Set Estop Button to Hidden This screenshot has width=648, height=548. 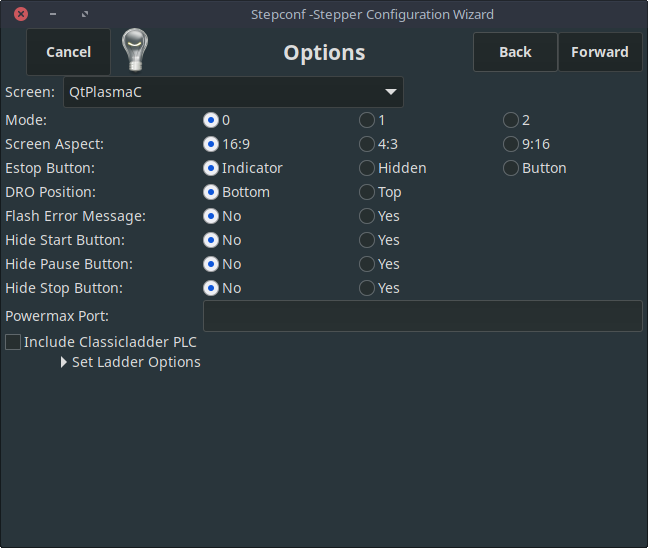(368, 168)
